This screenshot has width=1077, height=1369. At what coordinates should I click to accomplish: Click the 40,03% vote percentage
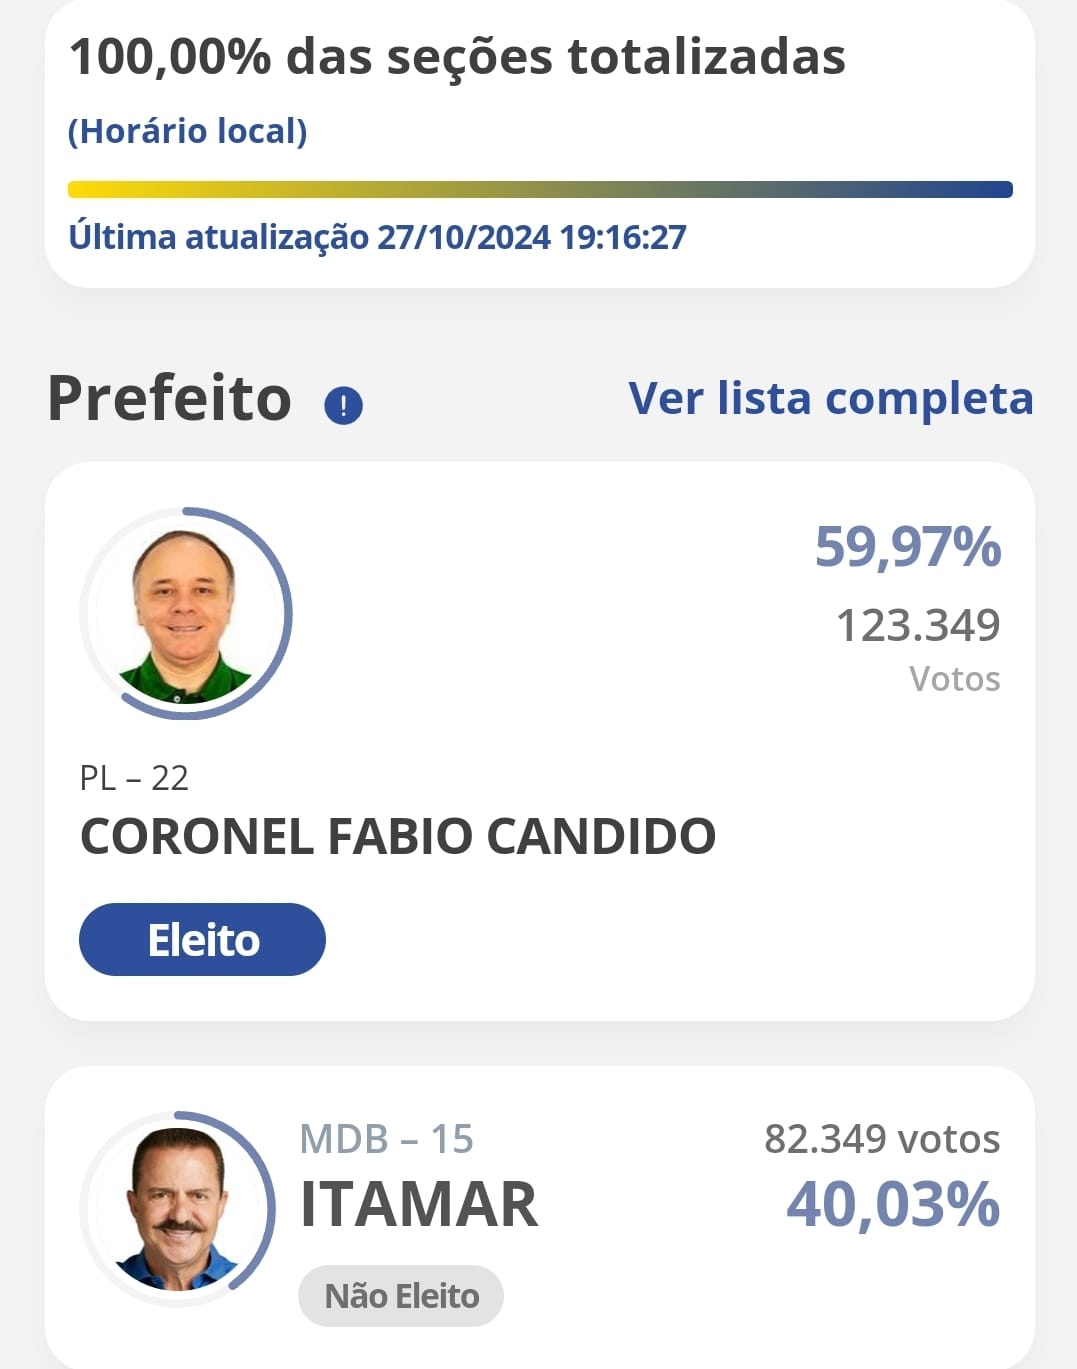[x=893, y=1204]
